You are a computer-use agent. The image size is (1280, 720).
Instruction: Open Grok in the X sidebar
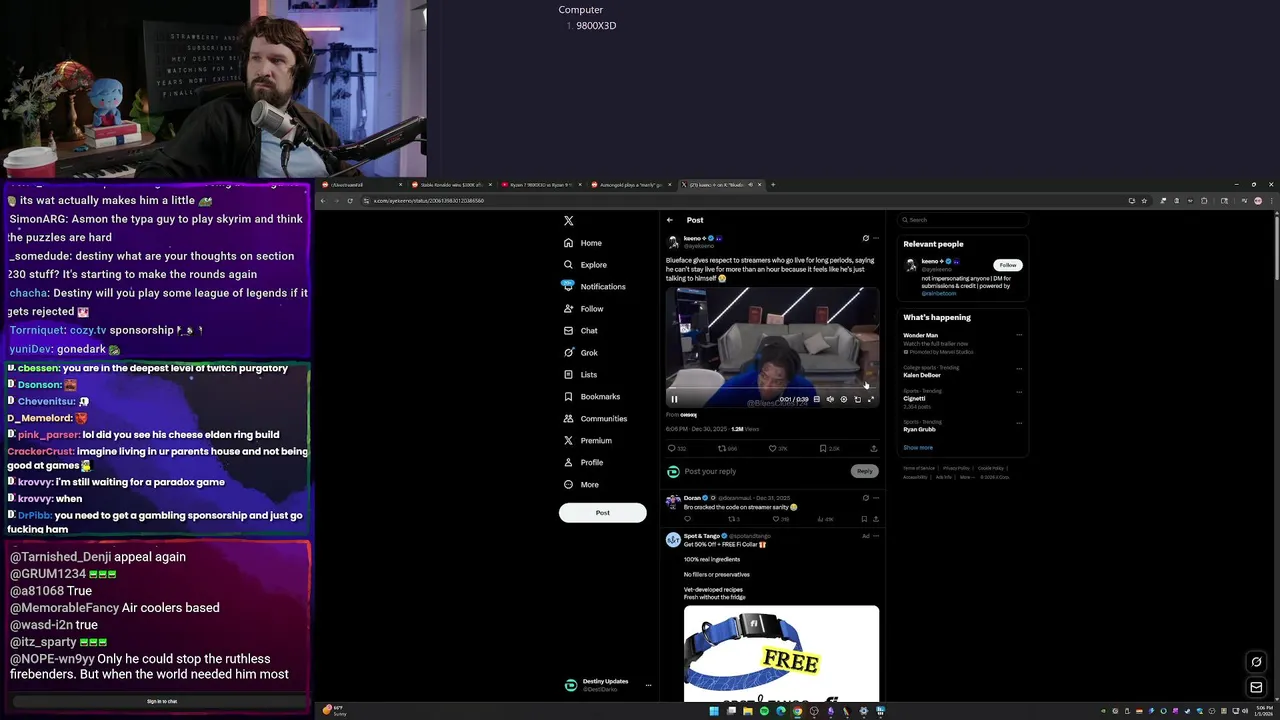[581, 353]
